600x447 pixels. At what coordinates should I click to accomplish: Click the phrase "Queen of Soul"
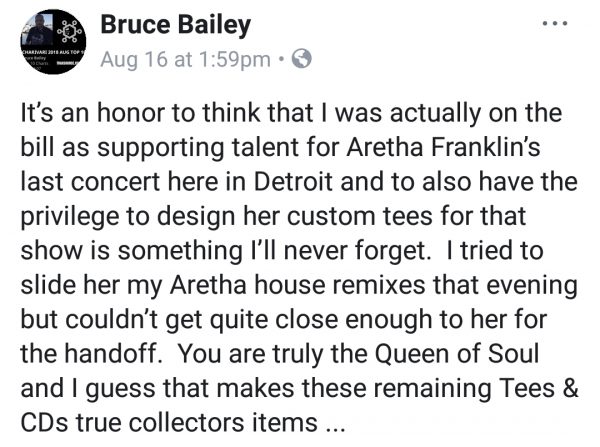[457, 354]
